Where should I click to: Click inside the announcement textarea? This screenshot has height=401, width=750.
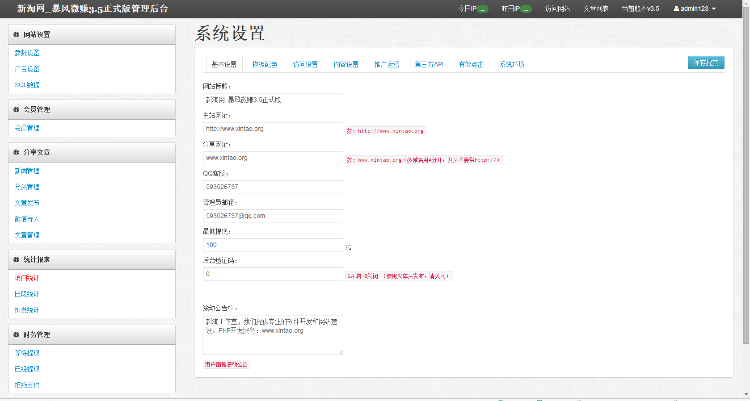[273, 335]
